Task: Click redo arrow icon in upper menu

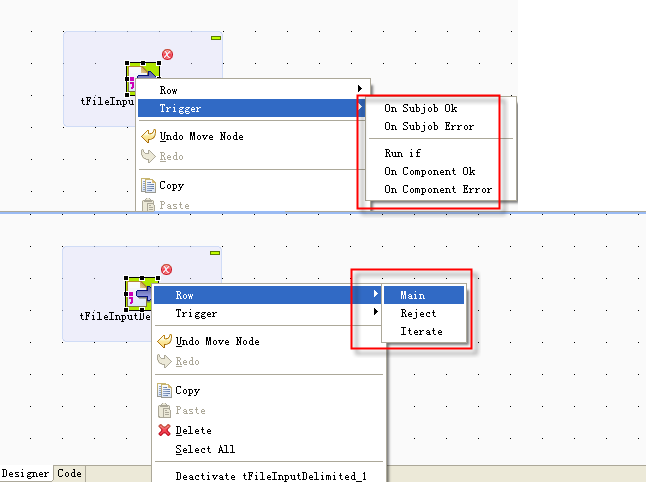Action: point(148,156)
